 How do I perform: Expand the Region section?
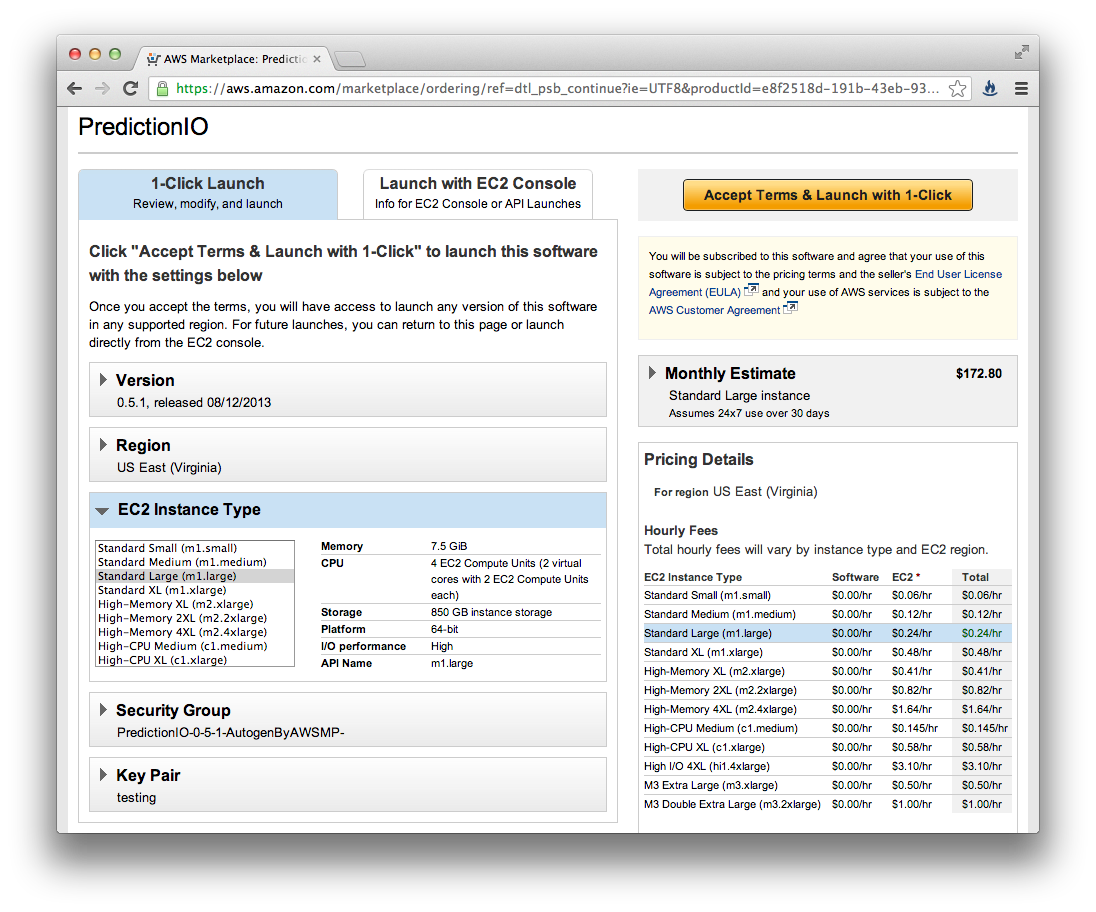click(103, 444)
